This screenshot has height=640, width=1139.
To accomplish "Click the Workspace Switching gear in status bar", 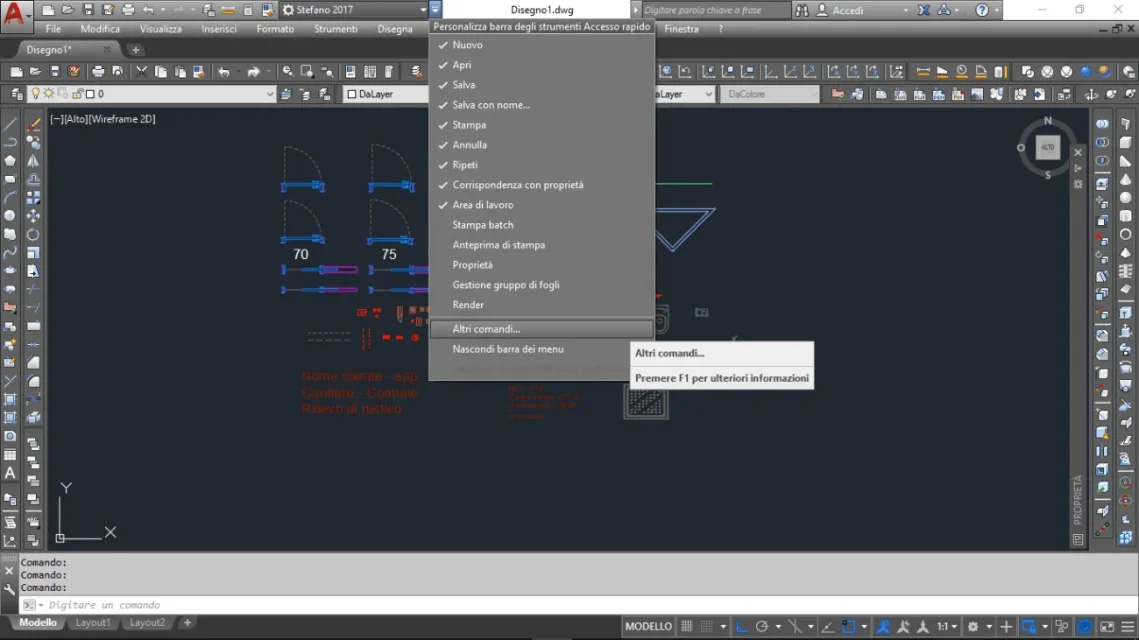I will click(973, 626).
